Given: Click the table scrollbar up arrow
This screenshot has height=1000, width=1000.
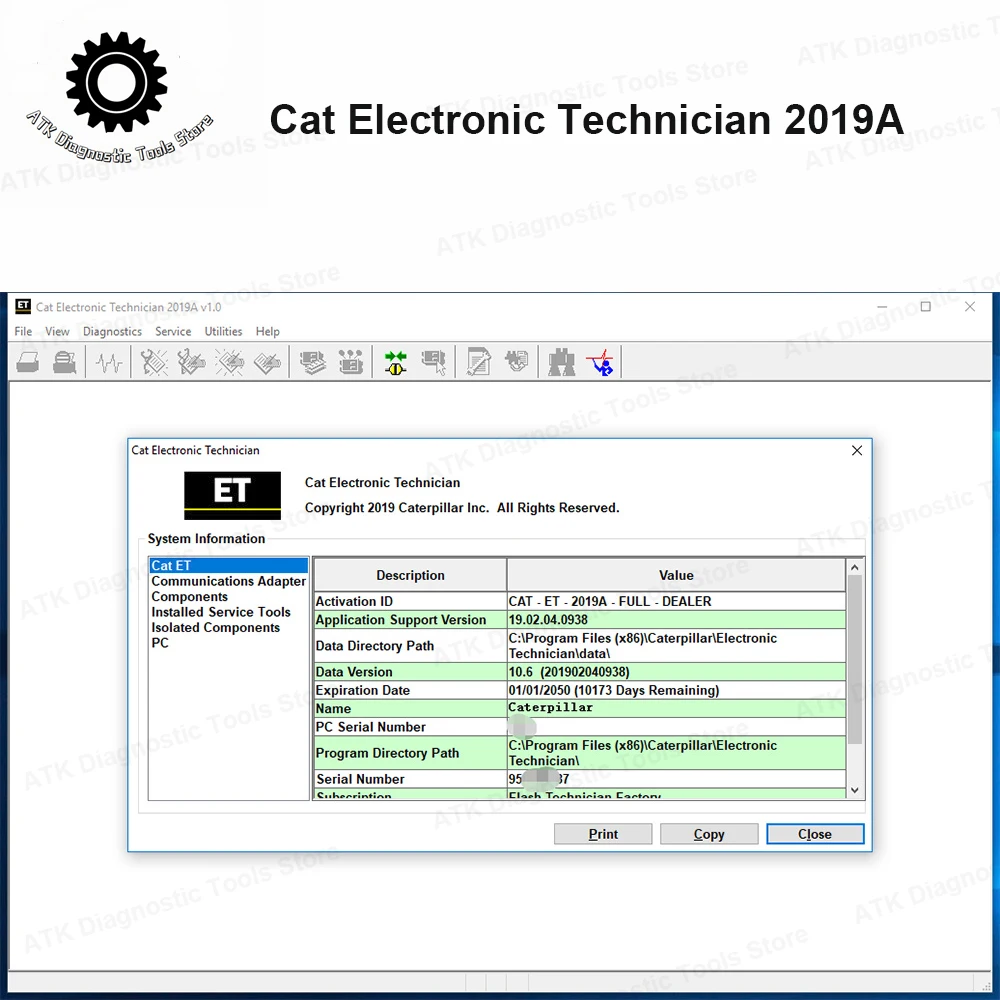Looking at the screenshot, I should click(x=855, y=568).
